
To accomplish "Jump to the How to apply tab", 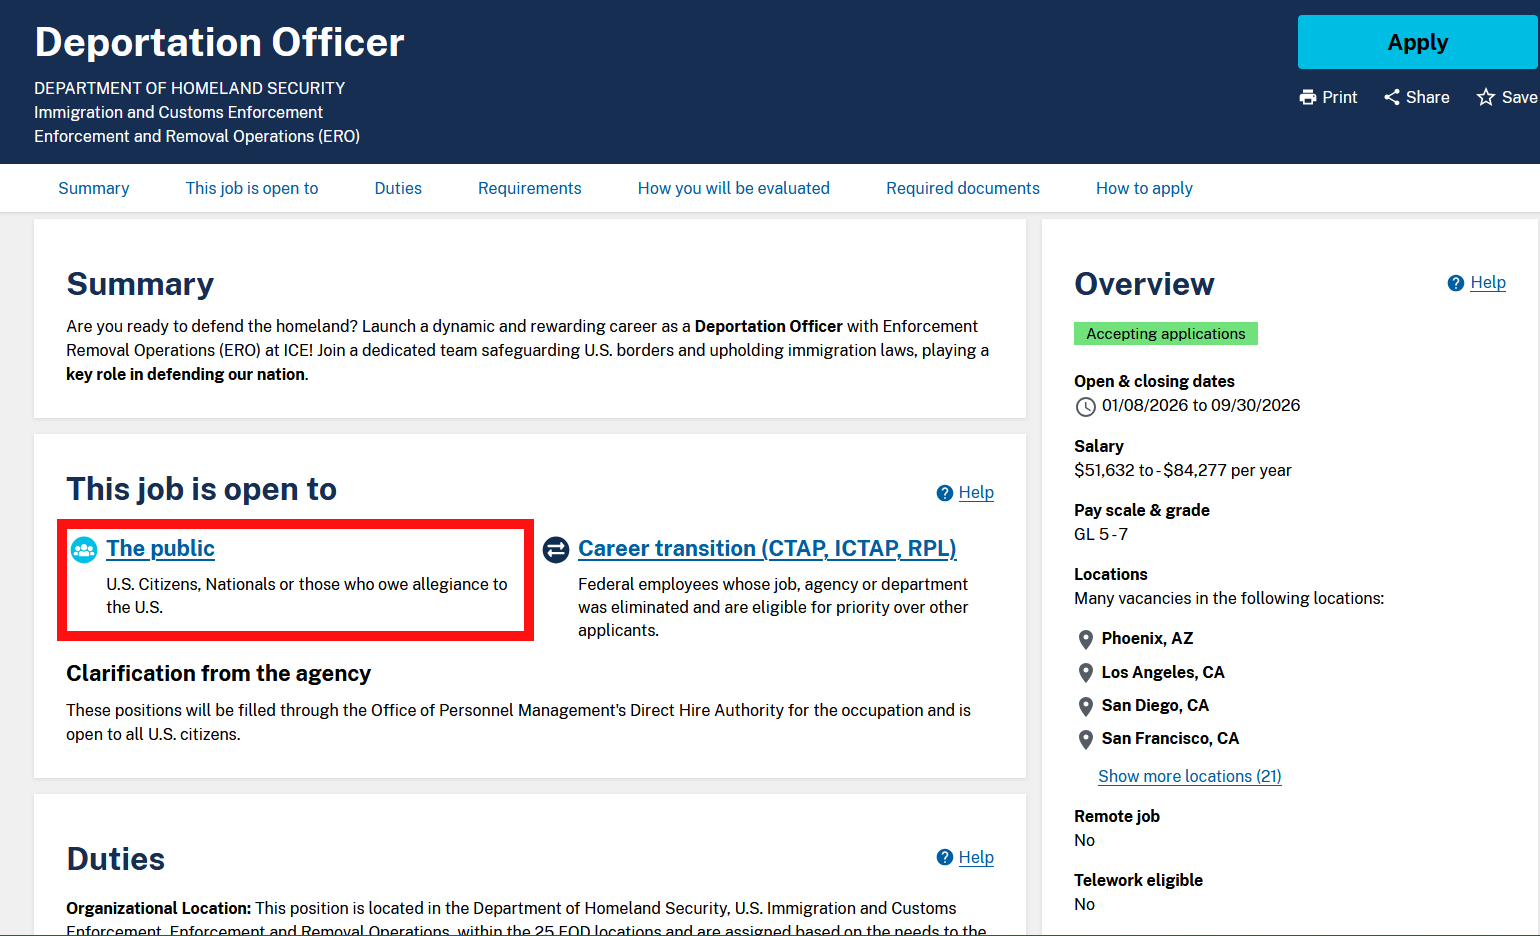I will [1144, 188].
